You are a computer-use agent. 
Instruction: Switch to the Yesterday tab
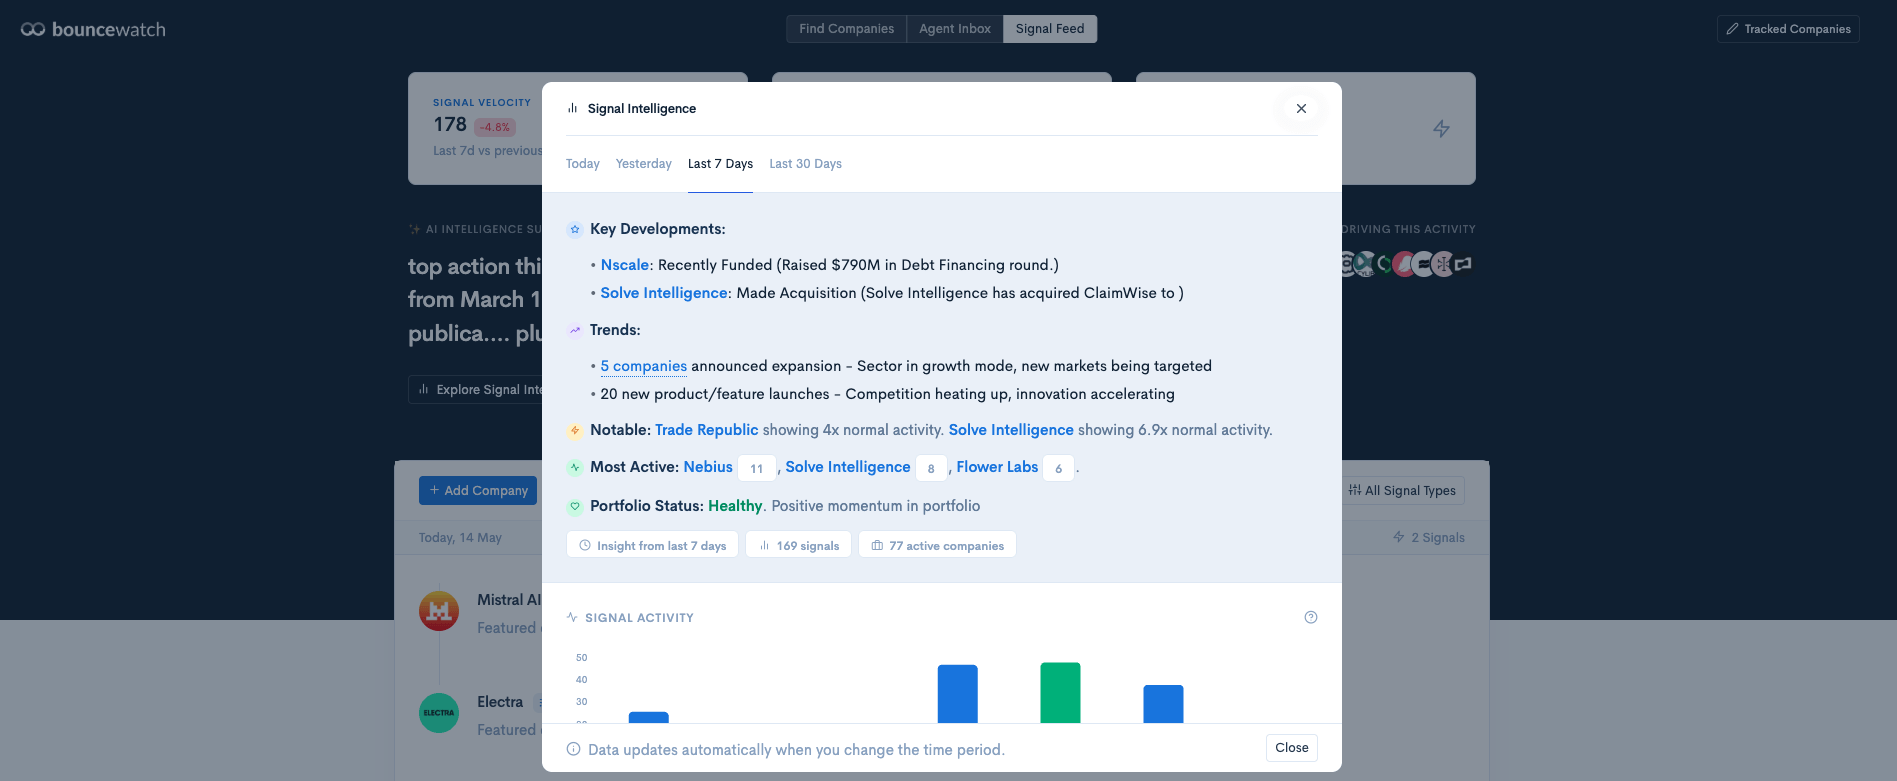(644, 164)
